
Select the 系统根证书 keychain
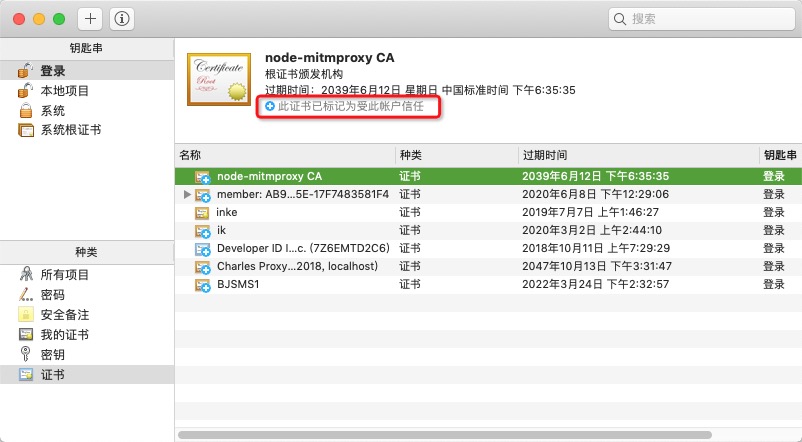[87, 130]
